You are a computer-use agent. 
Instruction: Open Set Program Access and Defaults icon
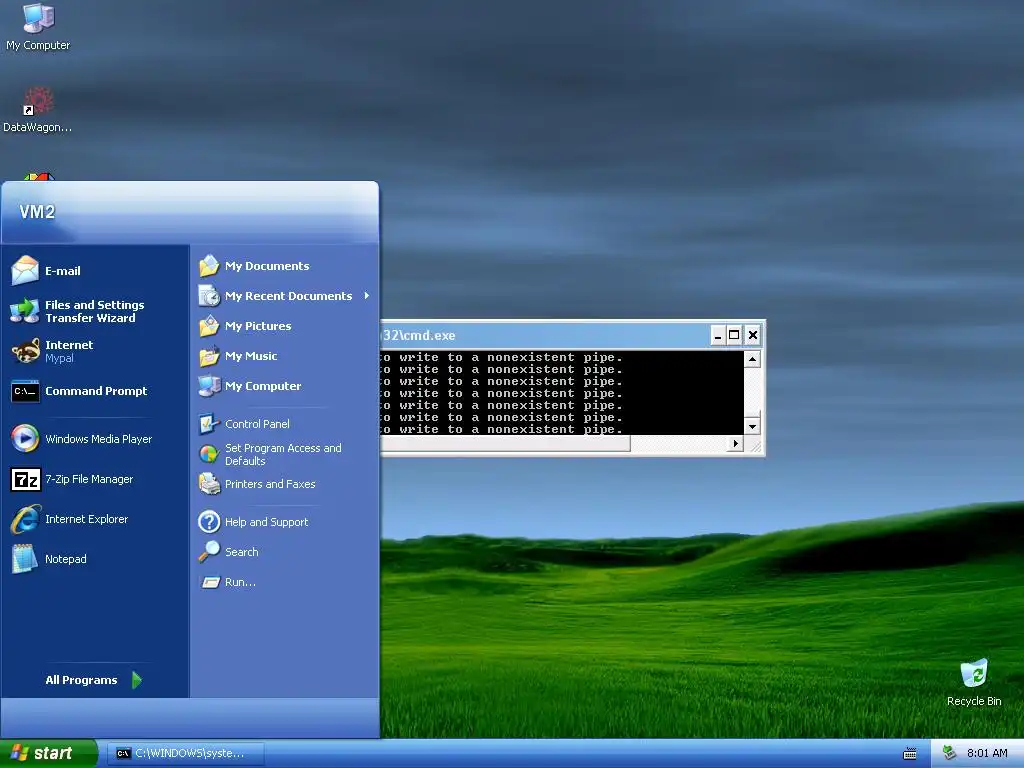pos(209,454)
